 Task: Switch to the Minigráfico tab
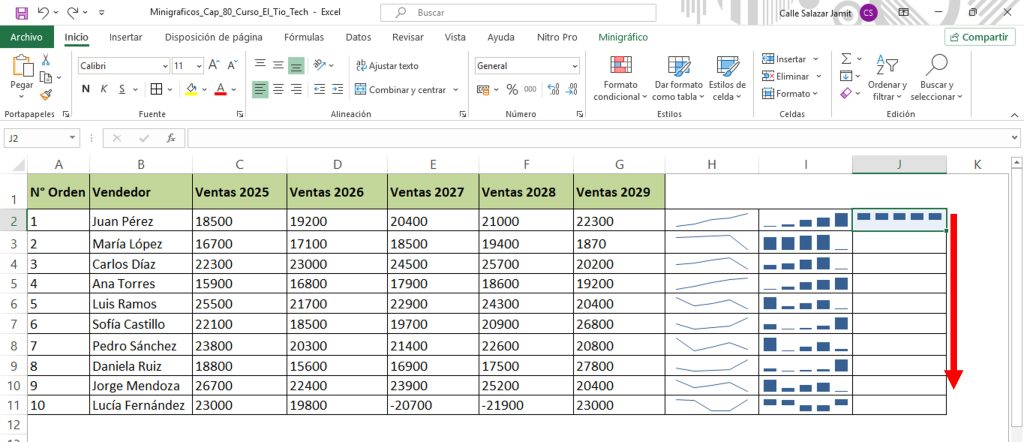622,37
